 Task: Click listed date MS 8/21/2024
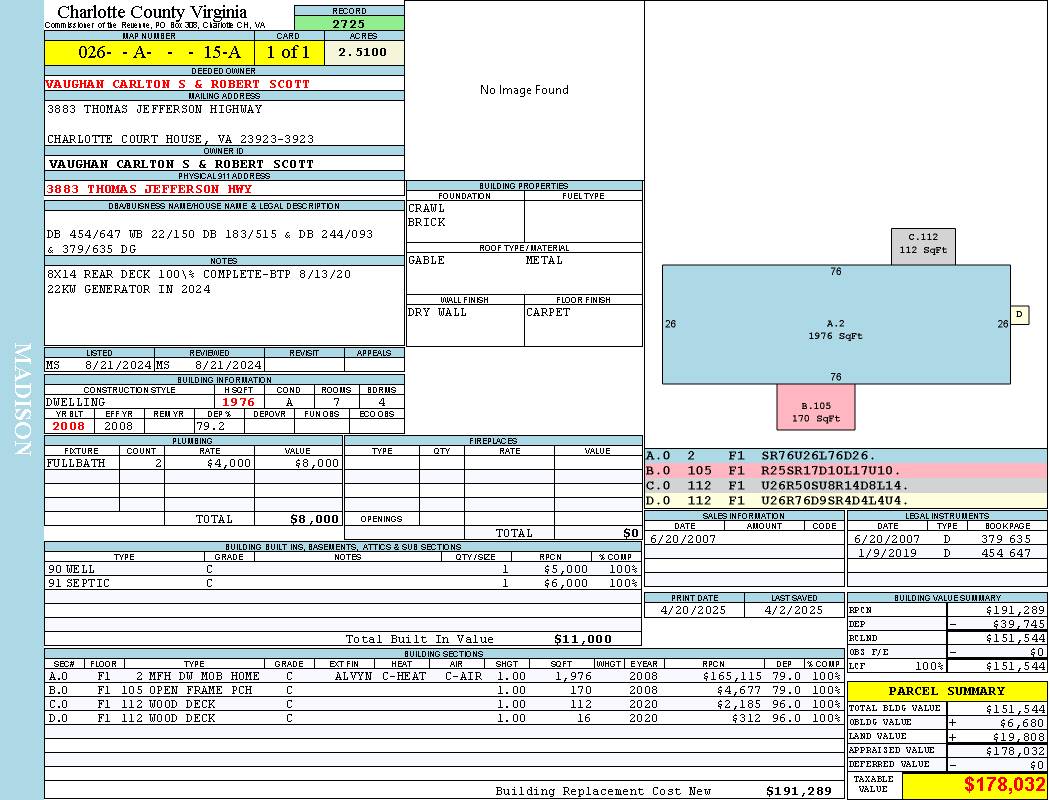[99, 366]
